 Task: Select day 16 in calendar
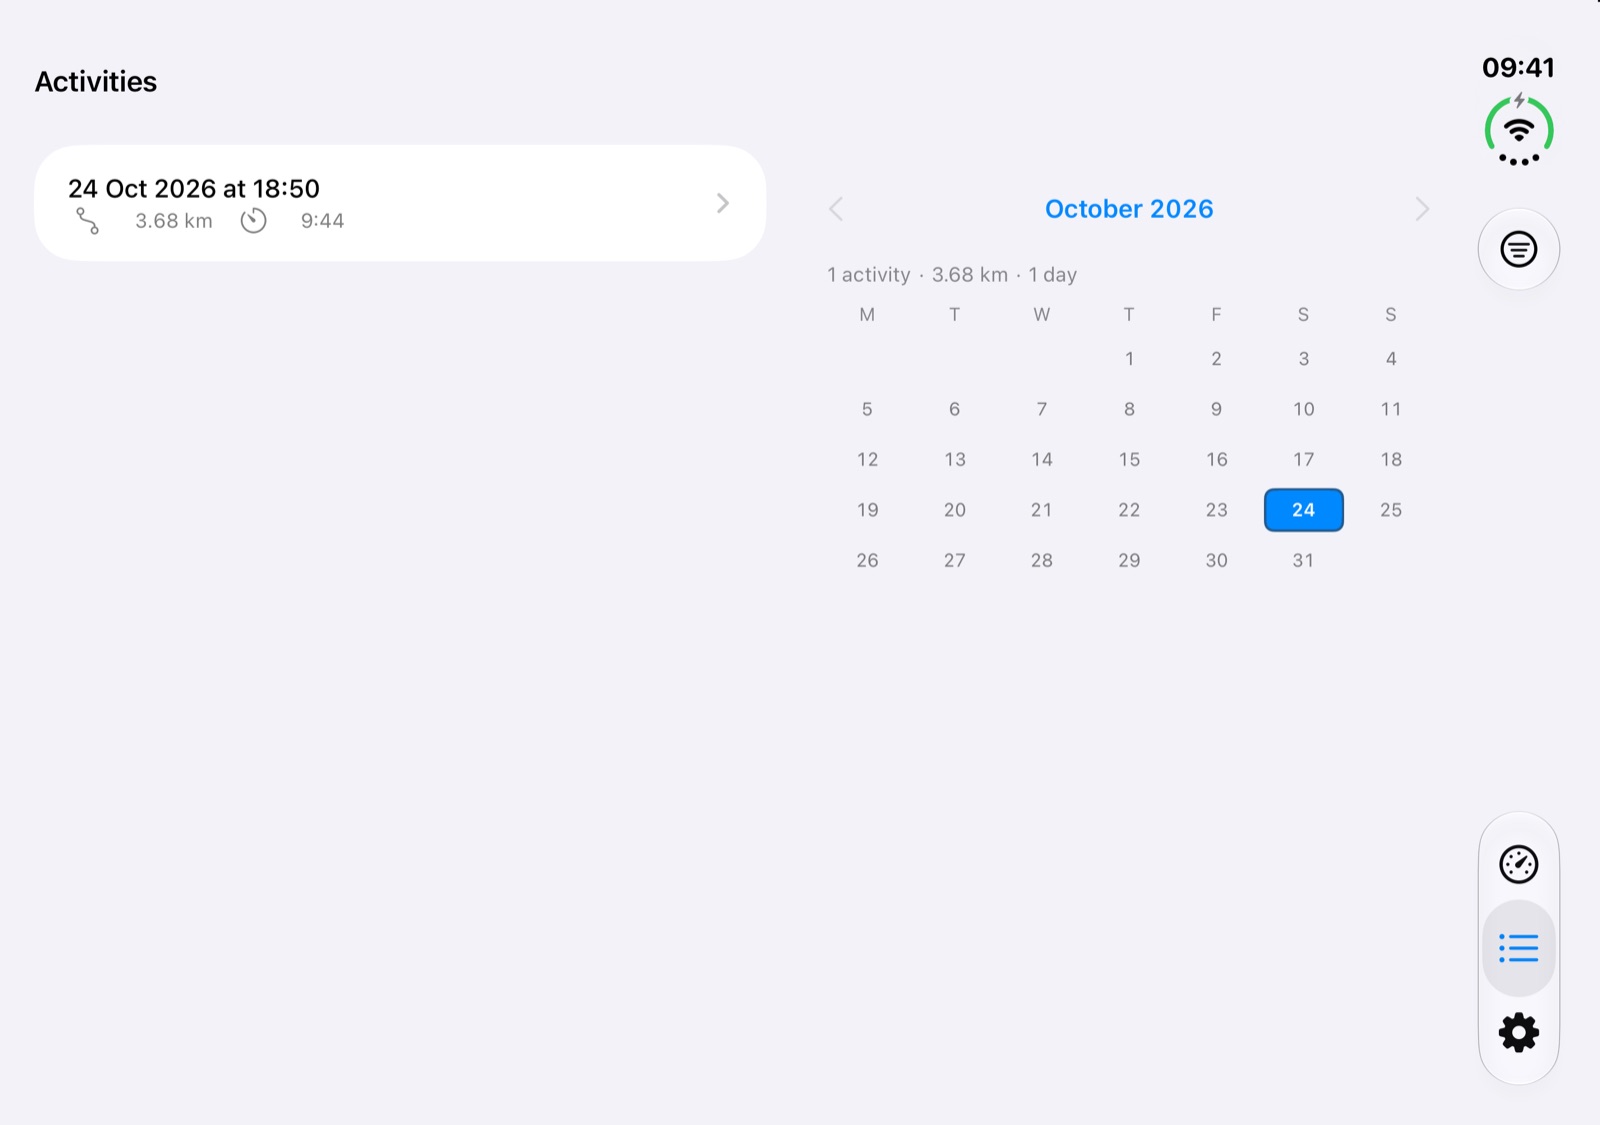click(x=1216, y=459)
